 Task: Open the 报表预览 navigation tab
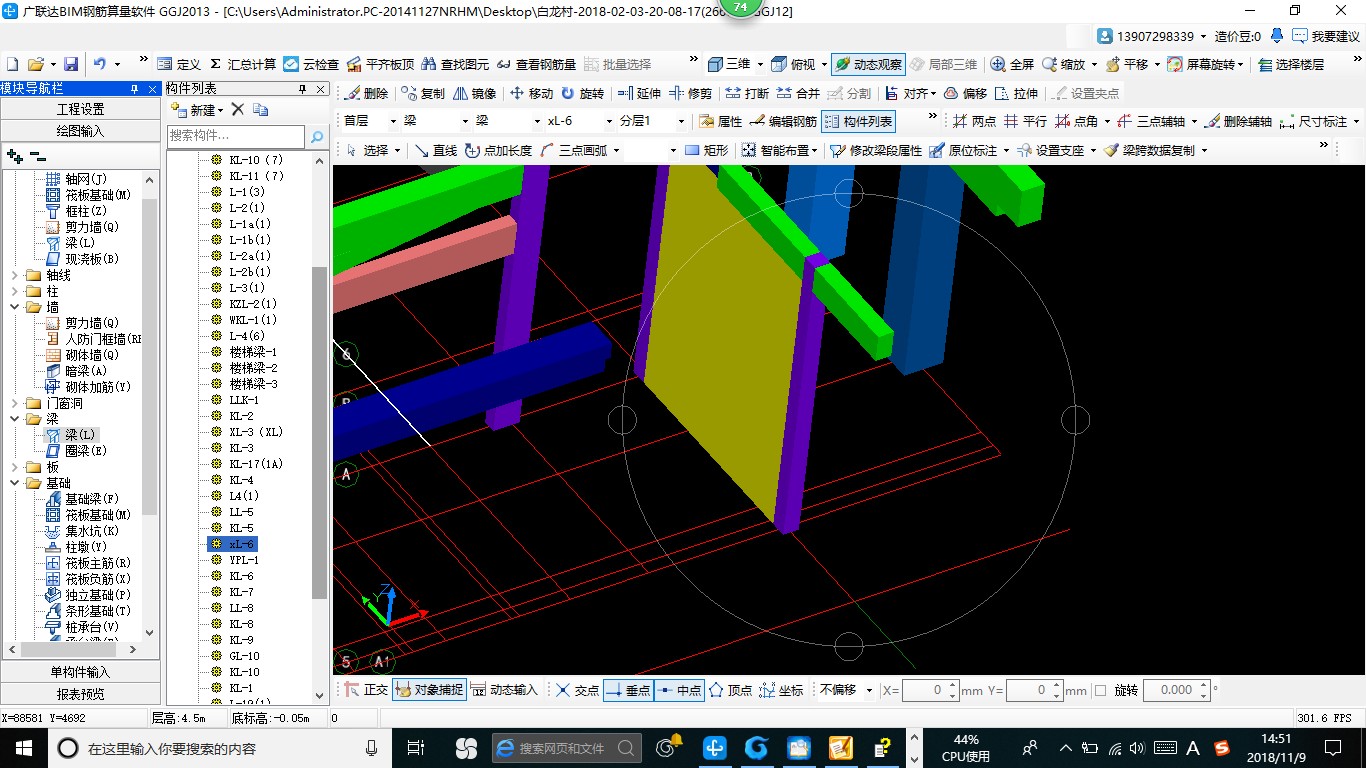(x=80, y=694)
